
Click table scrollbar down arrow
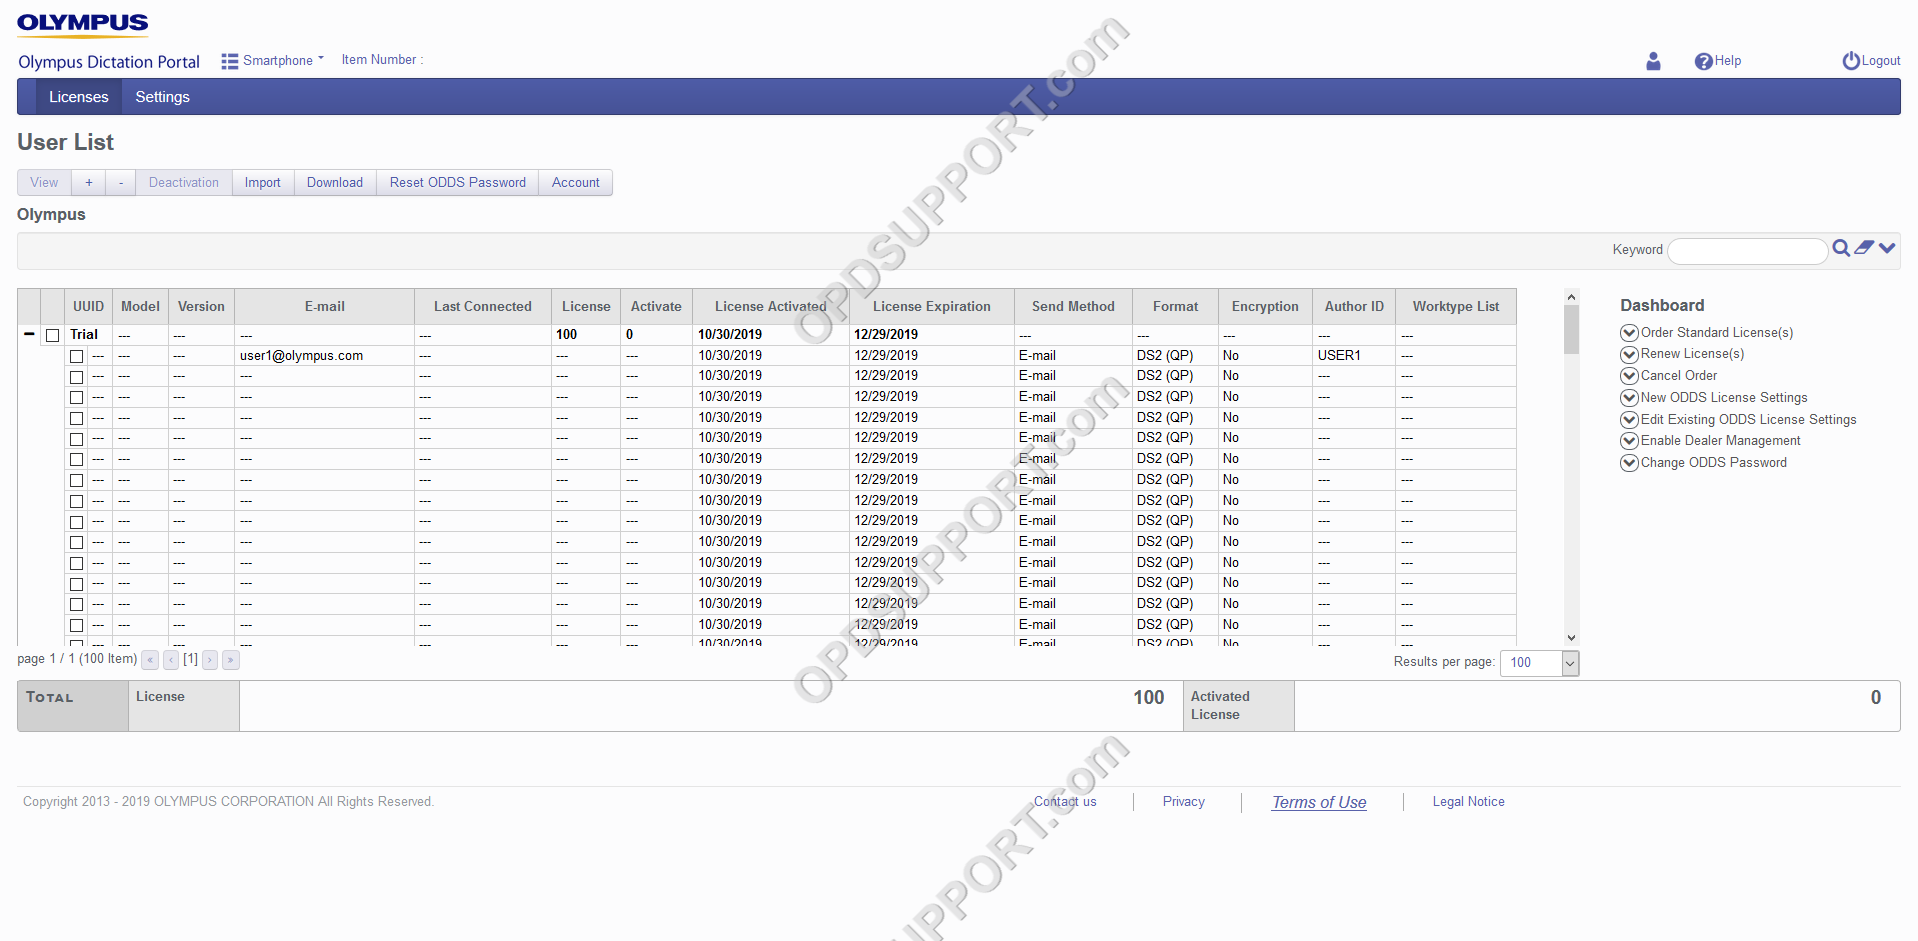[1571, 637]
